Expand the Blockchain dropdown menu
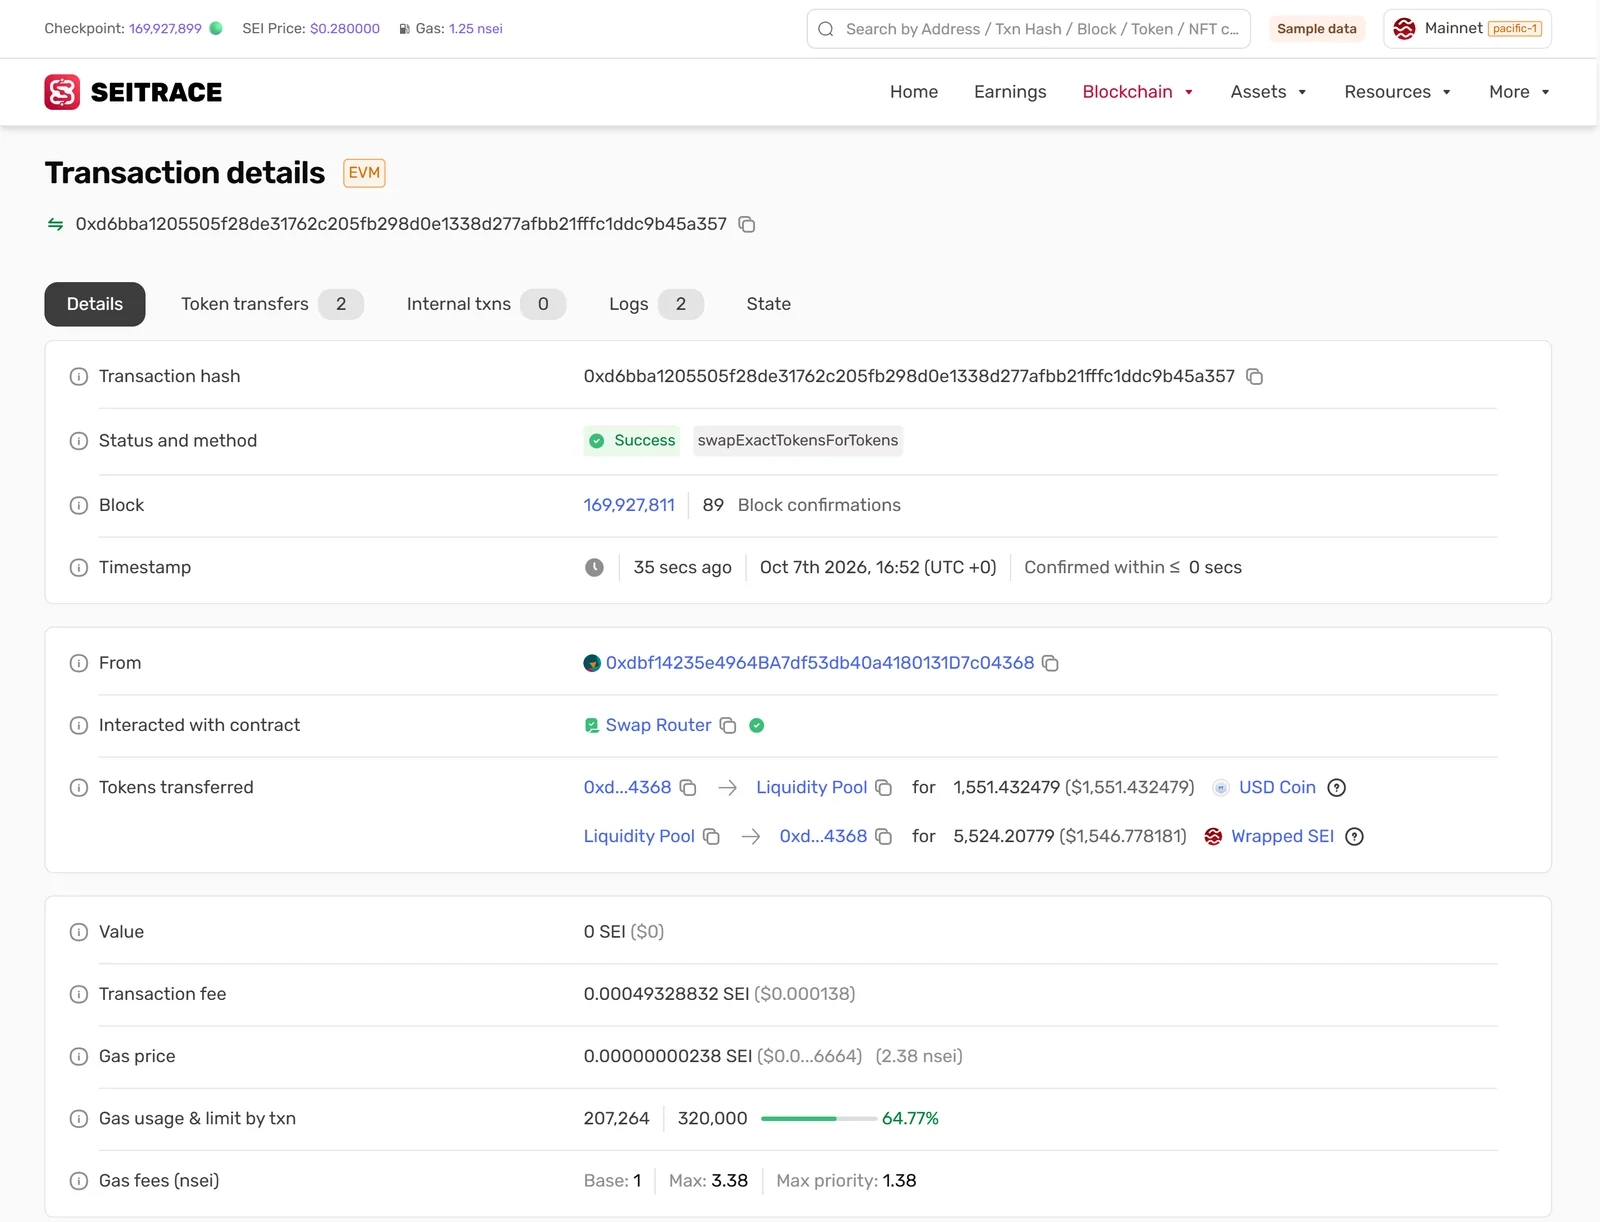The image size is (1600, 1222). (x=1138, y=92)
